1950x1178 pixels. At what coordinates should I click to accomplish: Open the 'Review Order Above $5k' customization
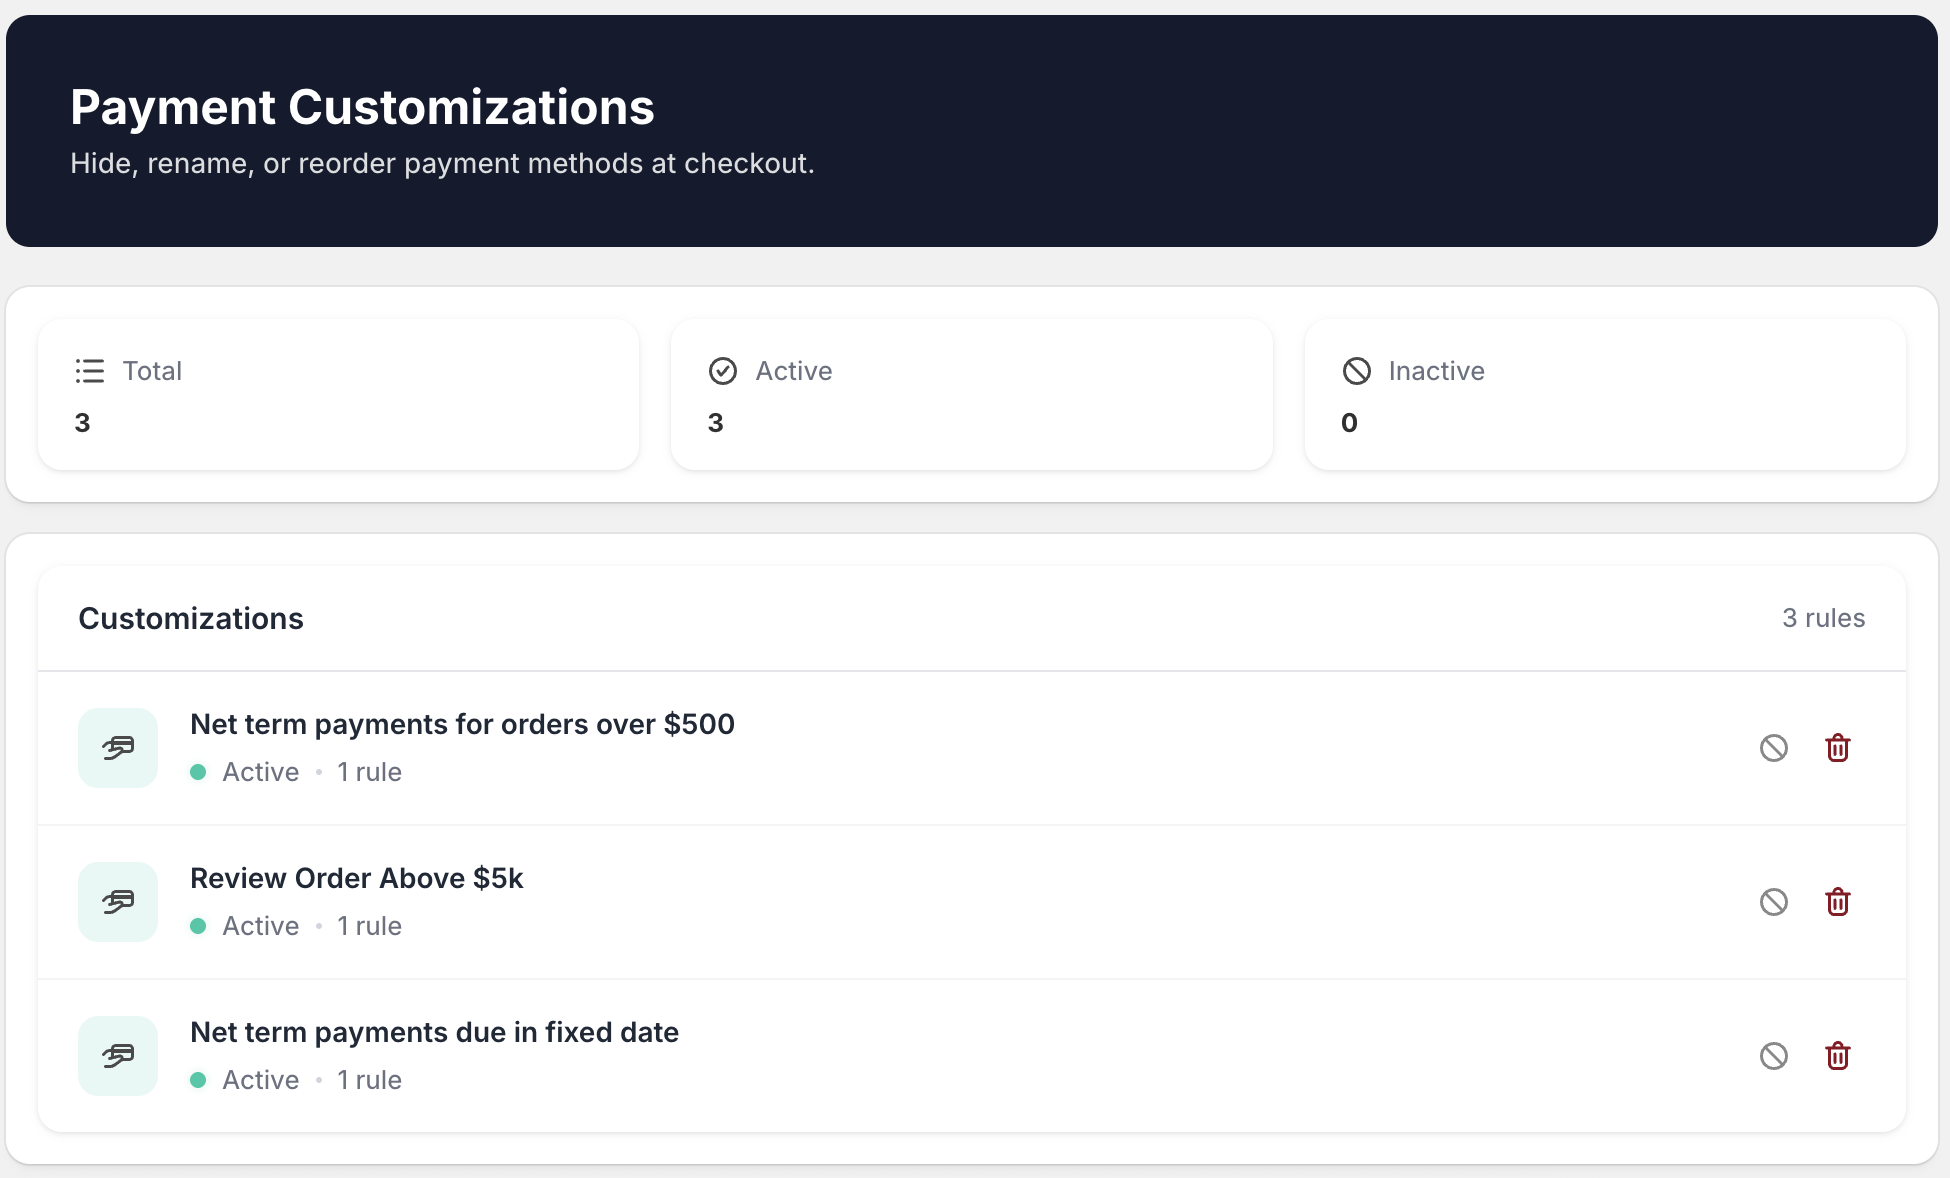356,877
